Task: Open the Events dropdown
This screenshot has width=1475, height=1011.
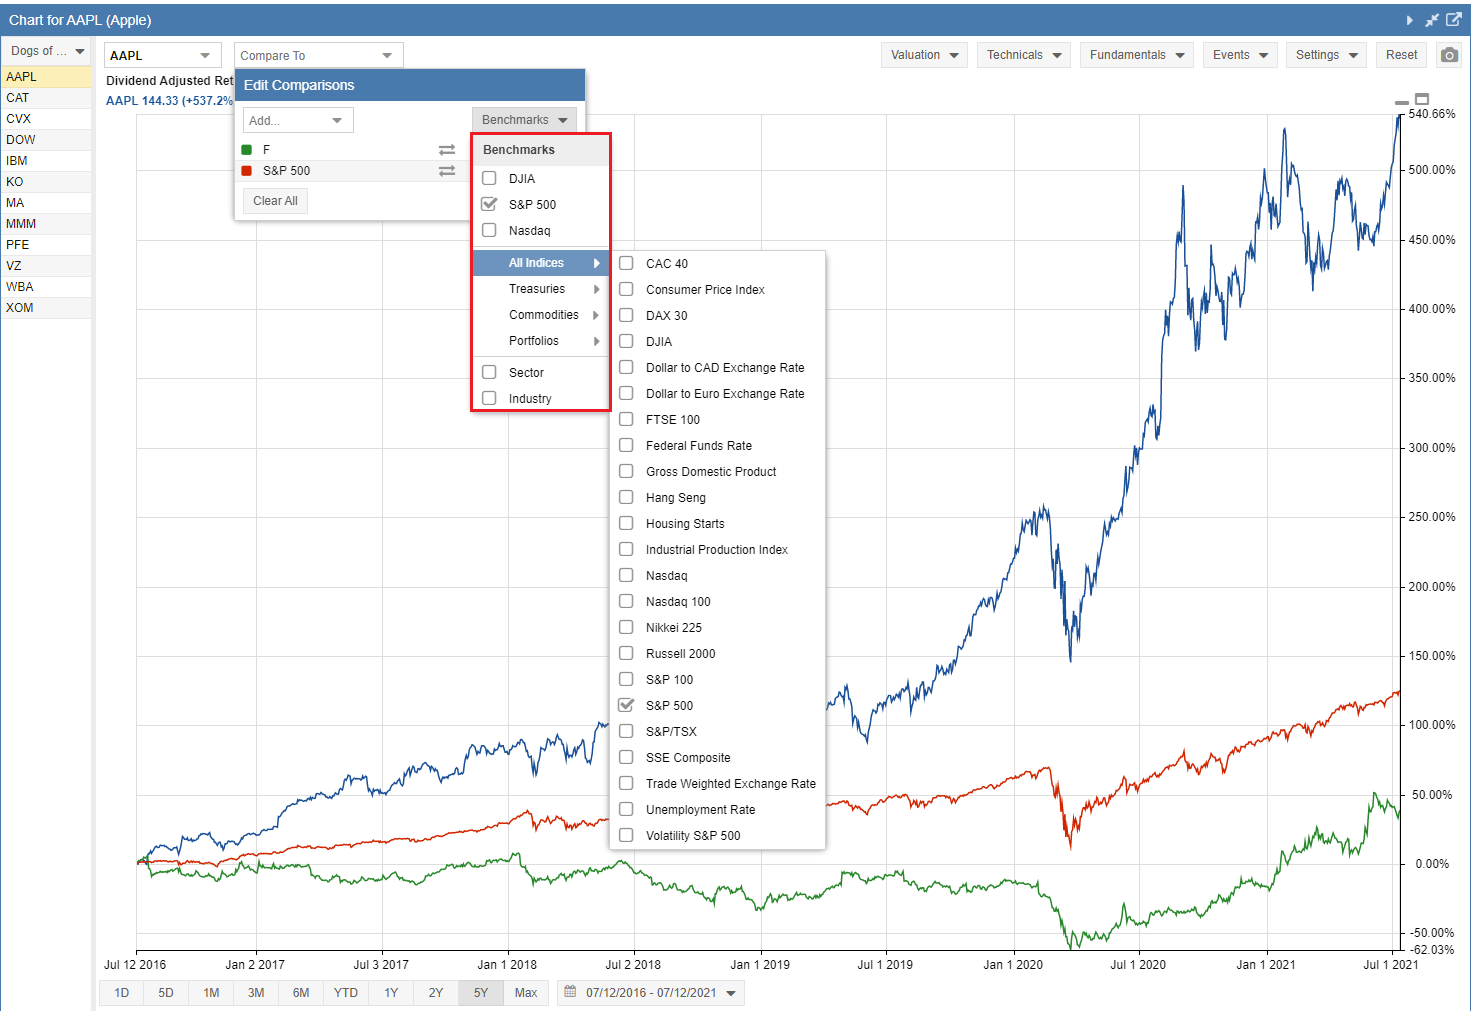Action: point(1240,55)
